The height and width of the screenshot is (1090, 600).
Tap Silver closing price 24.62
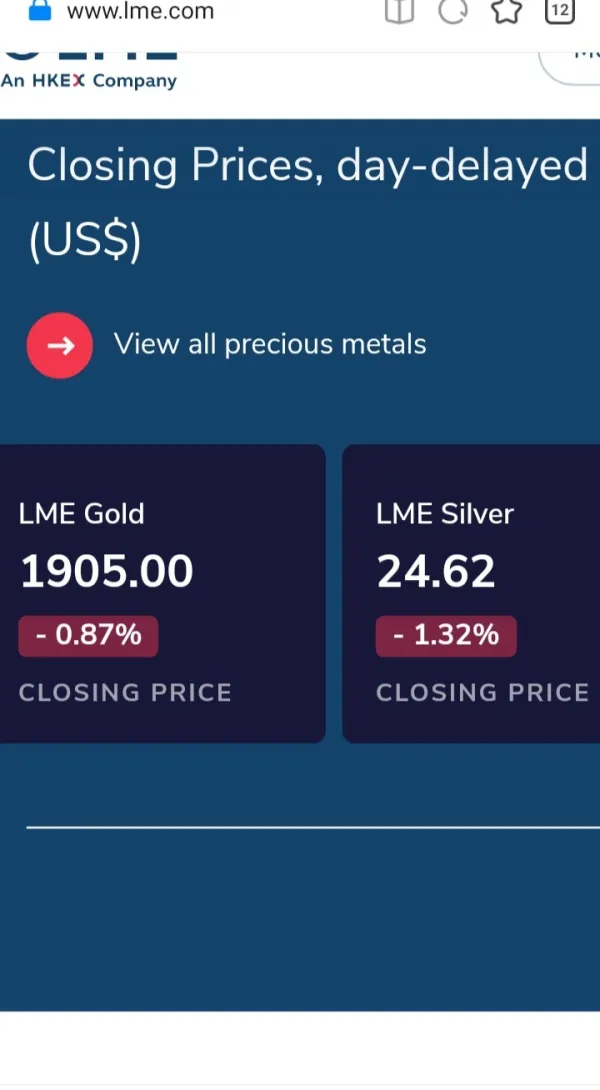[x=436, y=572]
